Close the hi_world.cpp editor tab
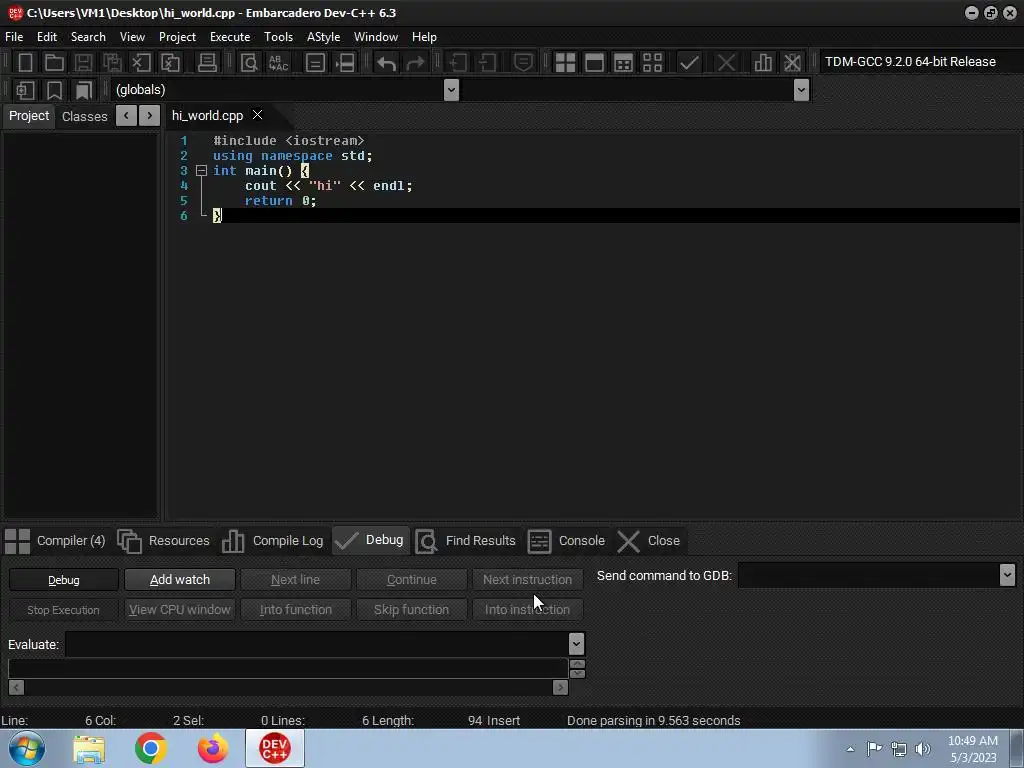 (257, 115)
